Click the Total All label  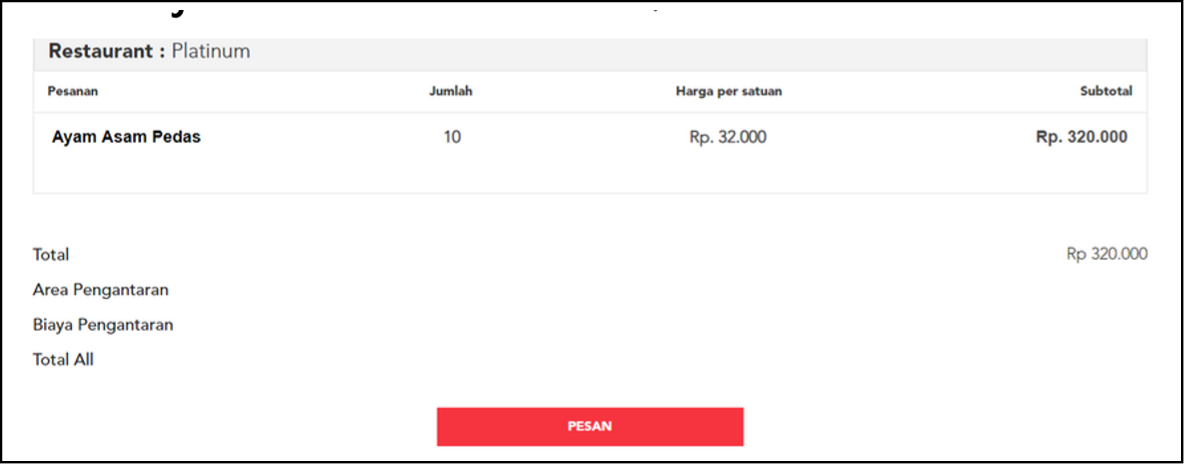click(64, 360)
